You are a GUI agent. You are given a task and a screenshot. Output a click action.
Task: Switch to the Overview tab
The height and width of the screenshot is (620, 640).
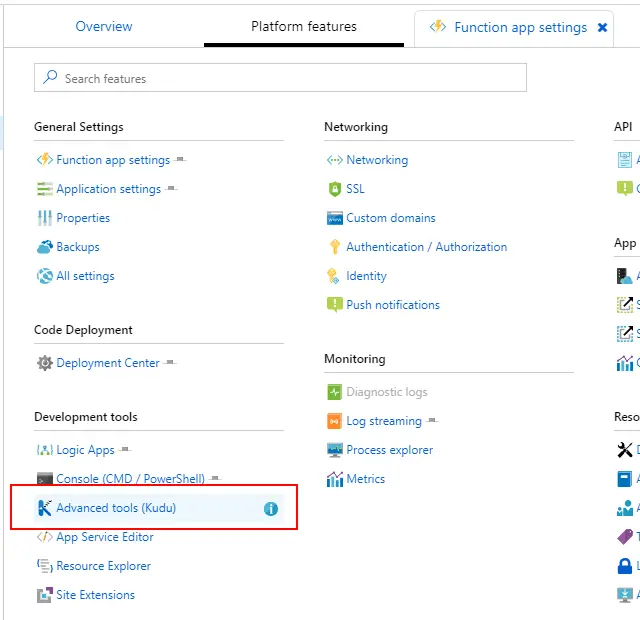click(x=104, y=27)
